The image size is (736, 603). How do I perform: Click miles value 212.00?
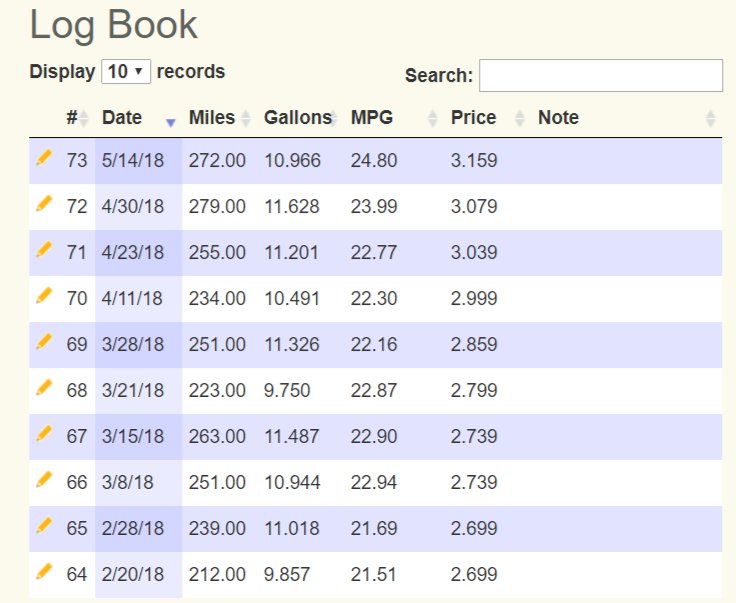[x=217, y=574]
